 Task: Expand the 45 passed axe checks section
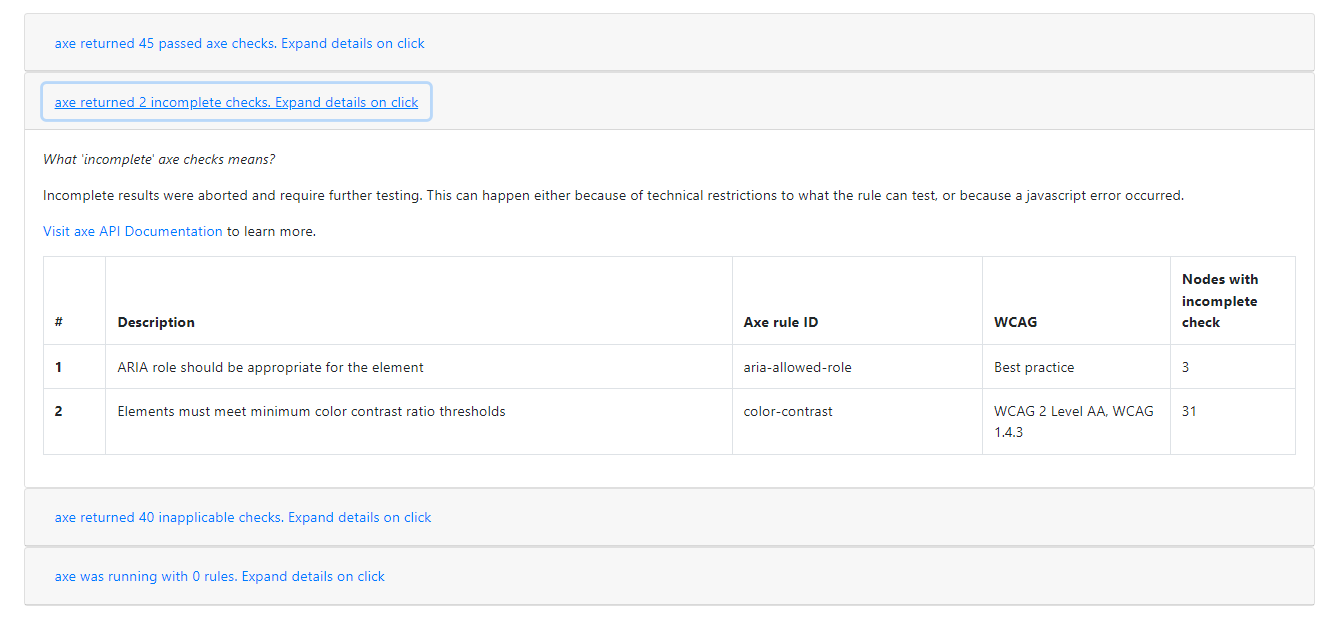point(239,44)
